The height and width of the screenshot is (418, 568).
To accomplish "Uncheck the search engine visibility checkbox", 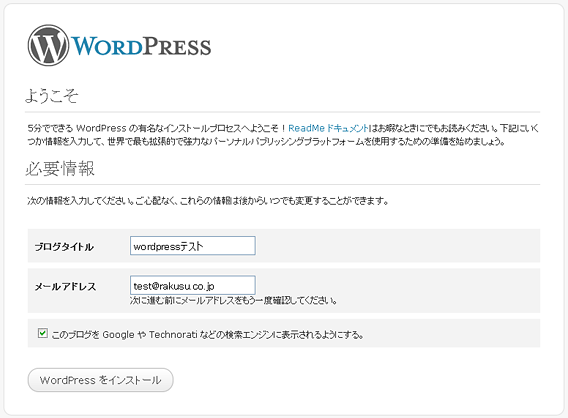I will (x=43, y=333).
